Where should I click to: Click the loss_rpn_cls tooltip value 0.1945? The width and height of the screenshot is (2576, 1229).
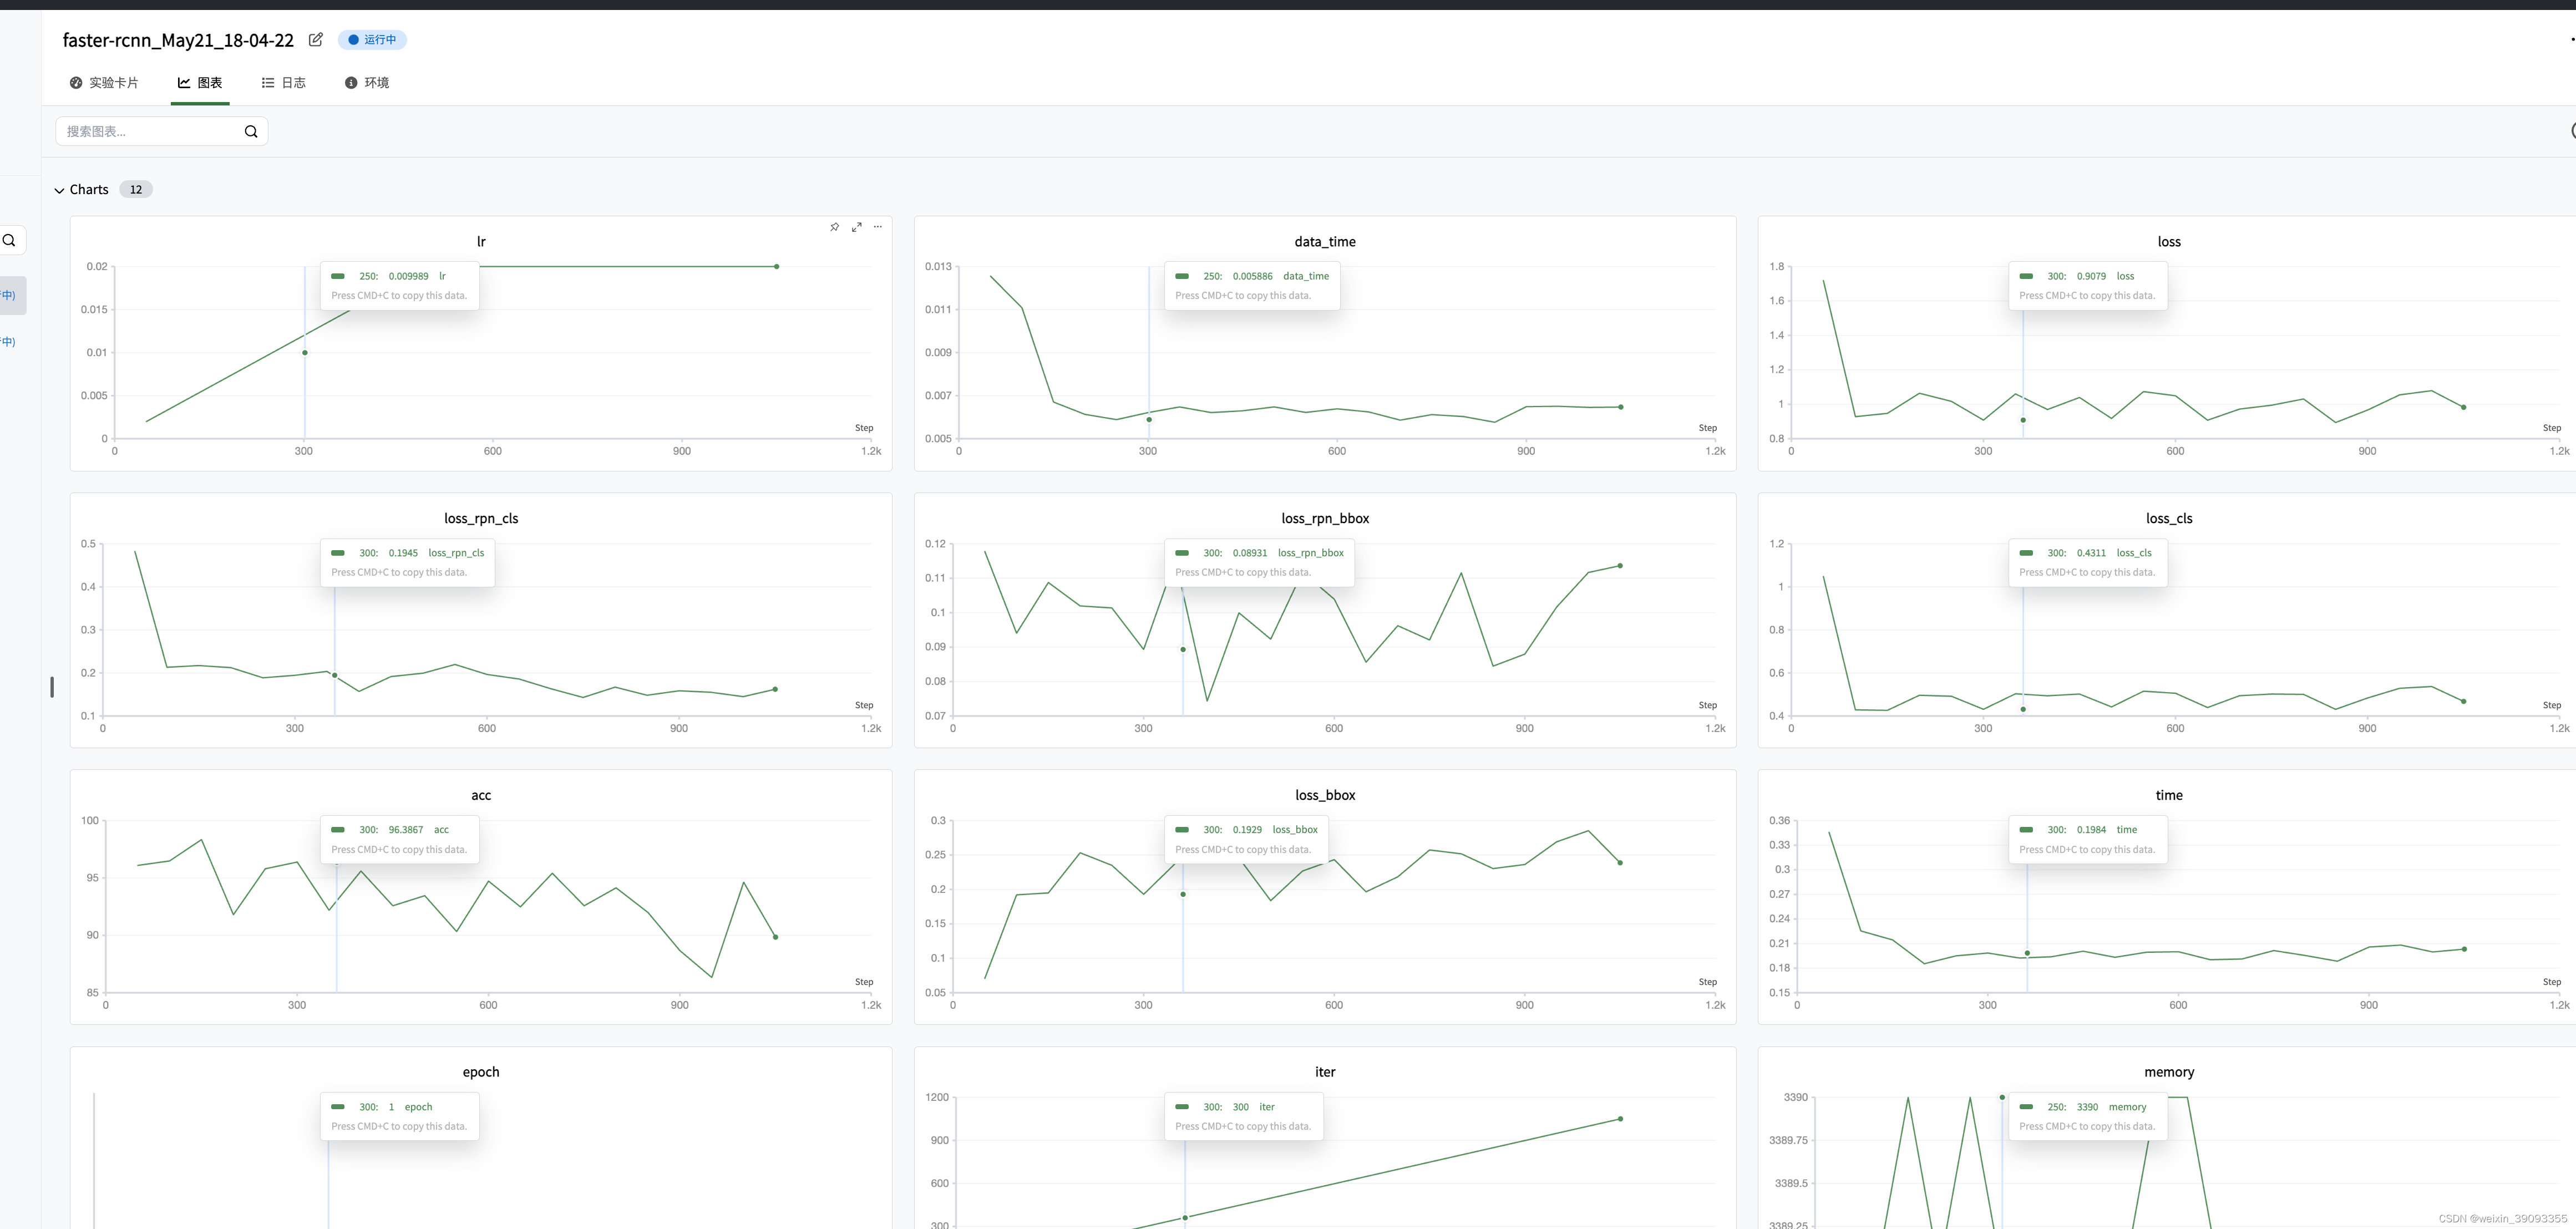point(403,553)
